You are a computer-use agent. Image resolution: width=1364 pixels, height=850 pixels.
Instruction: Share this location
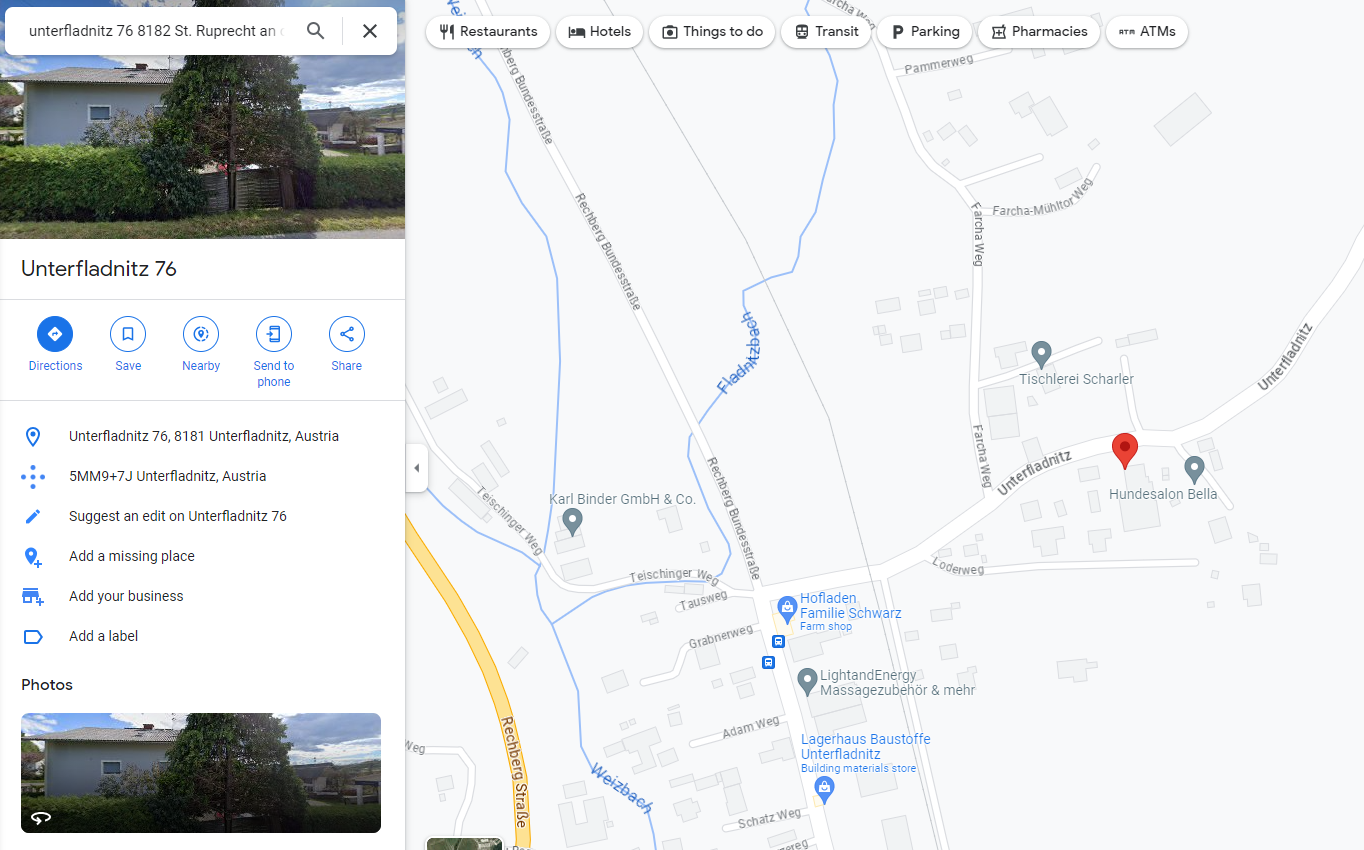point(347,334)
